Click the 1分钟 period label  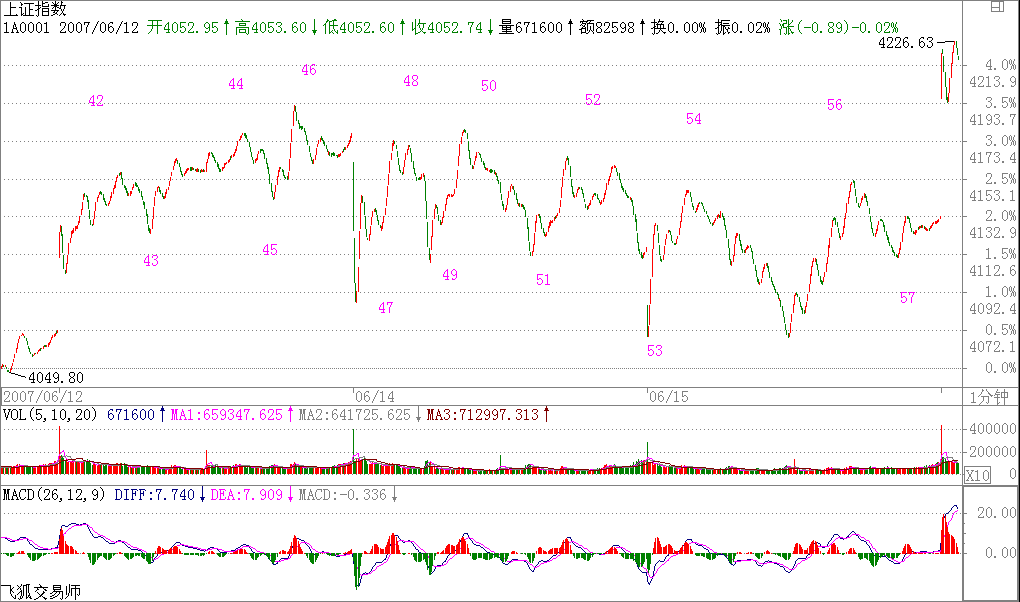992,396
